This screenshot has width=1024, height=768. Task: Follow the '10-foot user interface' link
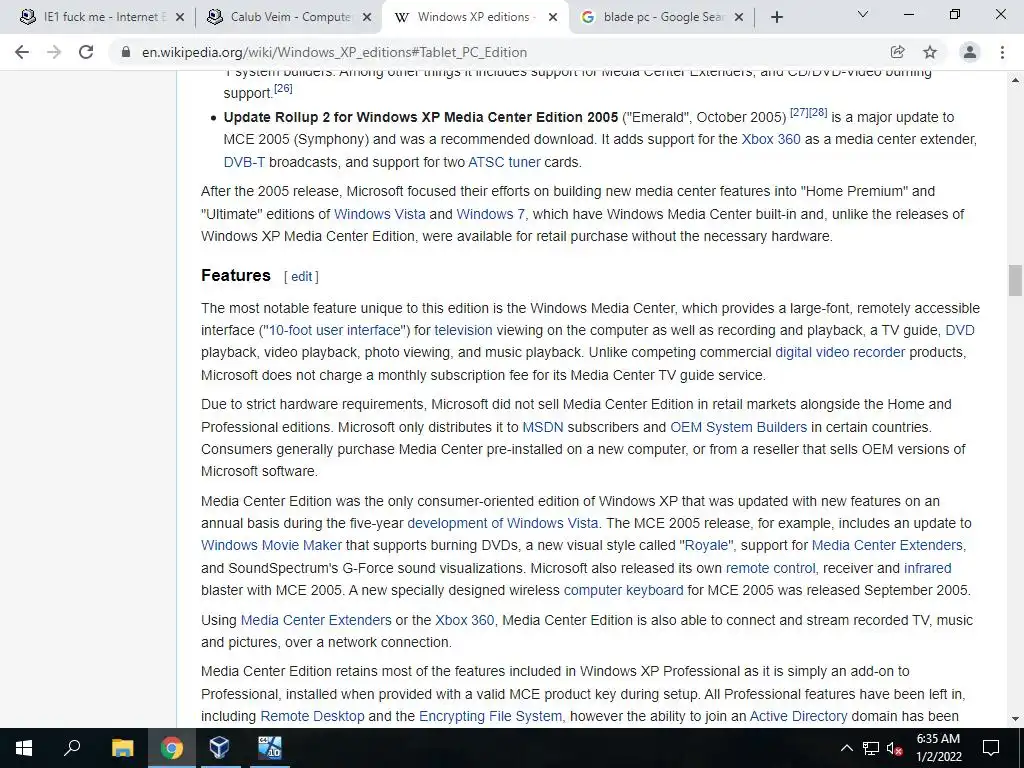(335, 330)
